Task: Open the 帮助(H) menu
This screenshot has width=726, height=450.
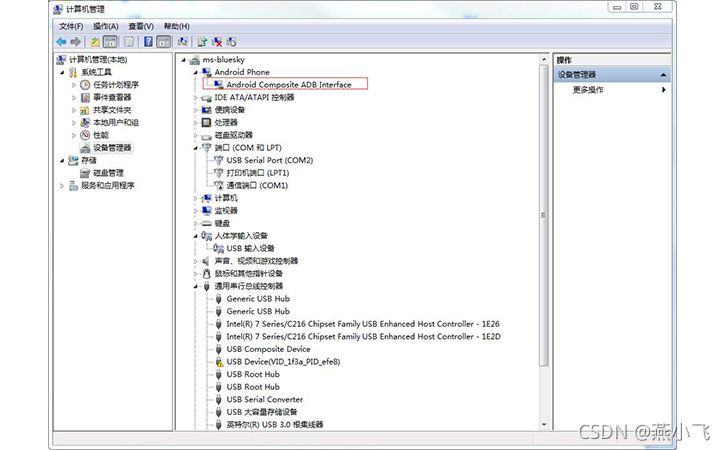Action: [x=177, y=26]
